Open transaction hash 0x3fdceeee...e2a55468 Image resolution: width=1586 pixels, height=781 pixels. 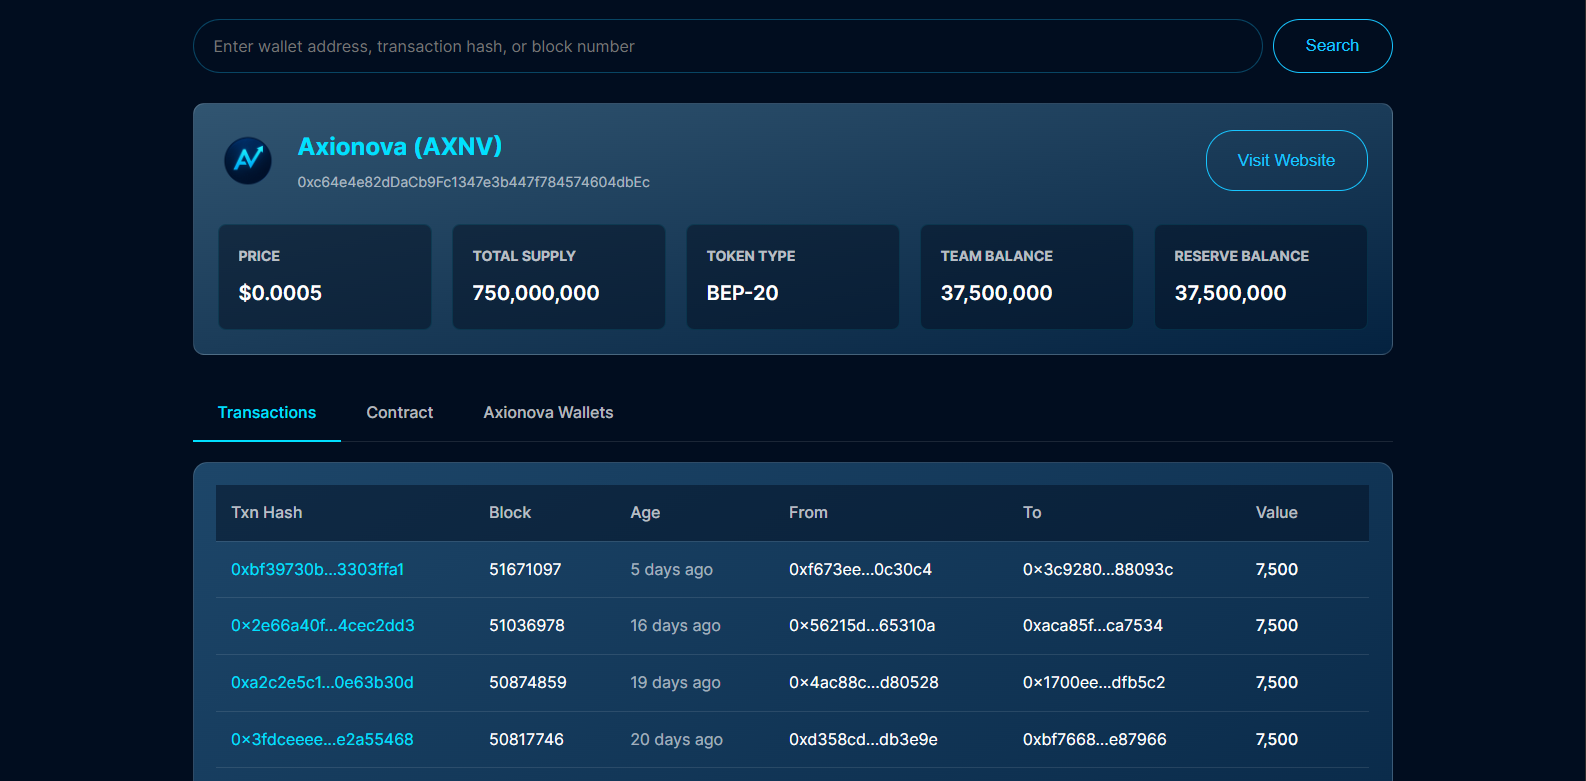[322, 740]
